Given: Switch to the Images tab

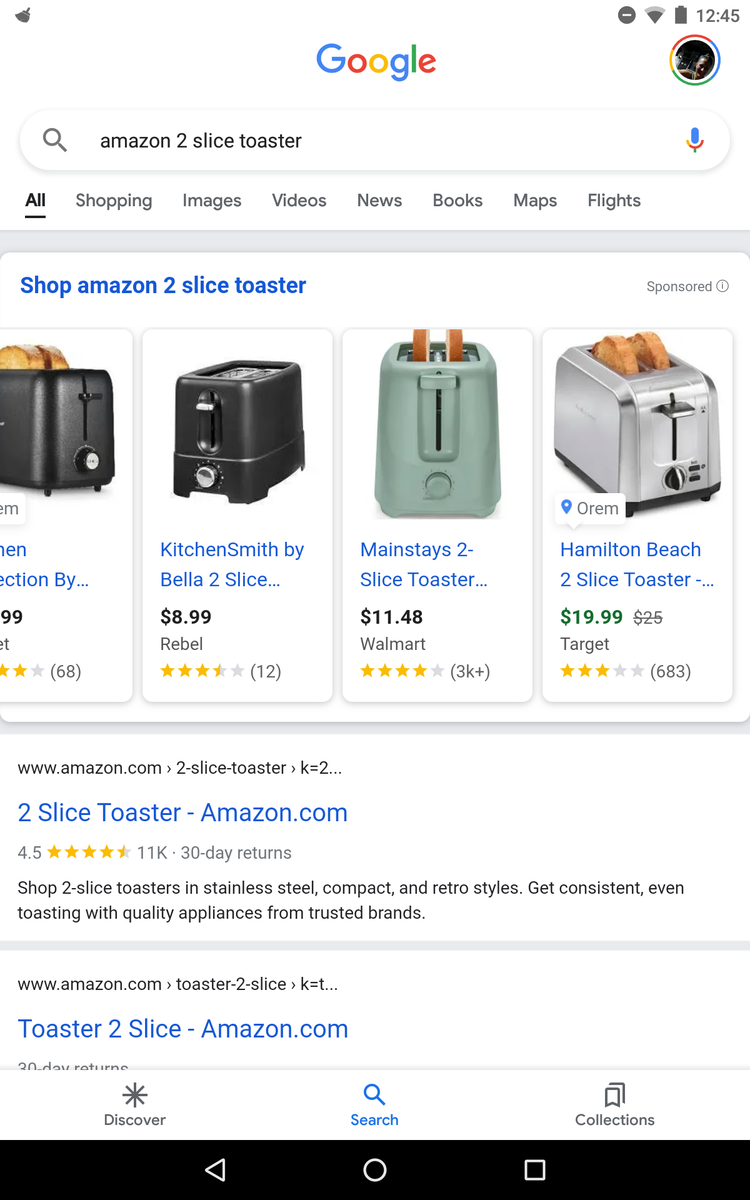Looking at the screenshot, I should click(212, 200).
